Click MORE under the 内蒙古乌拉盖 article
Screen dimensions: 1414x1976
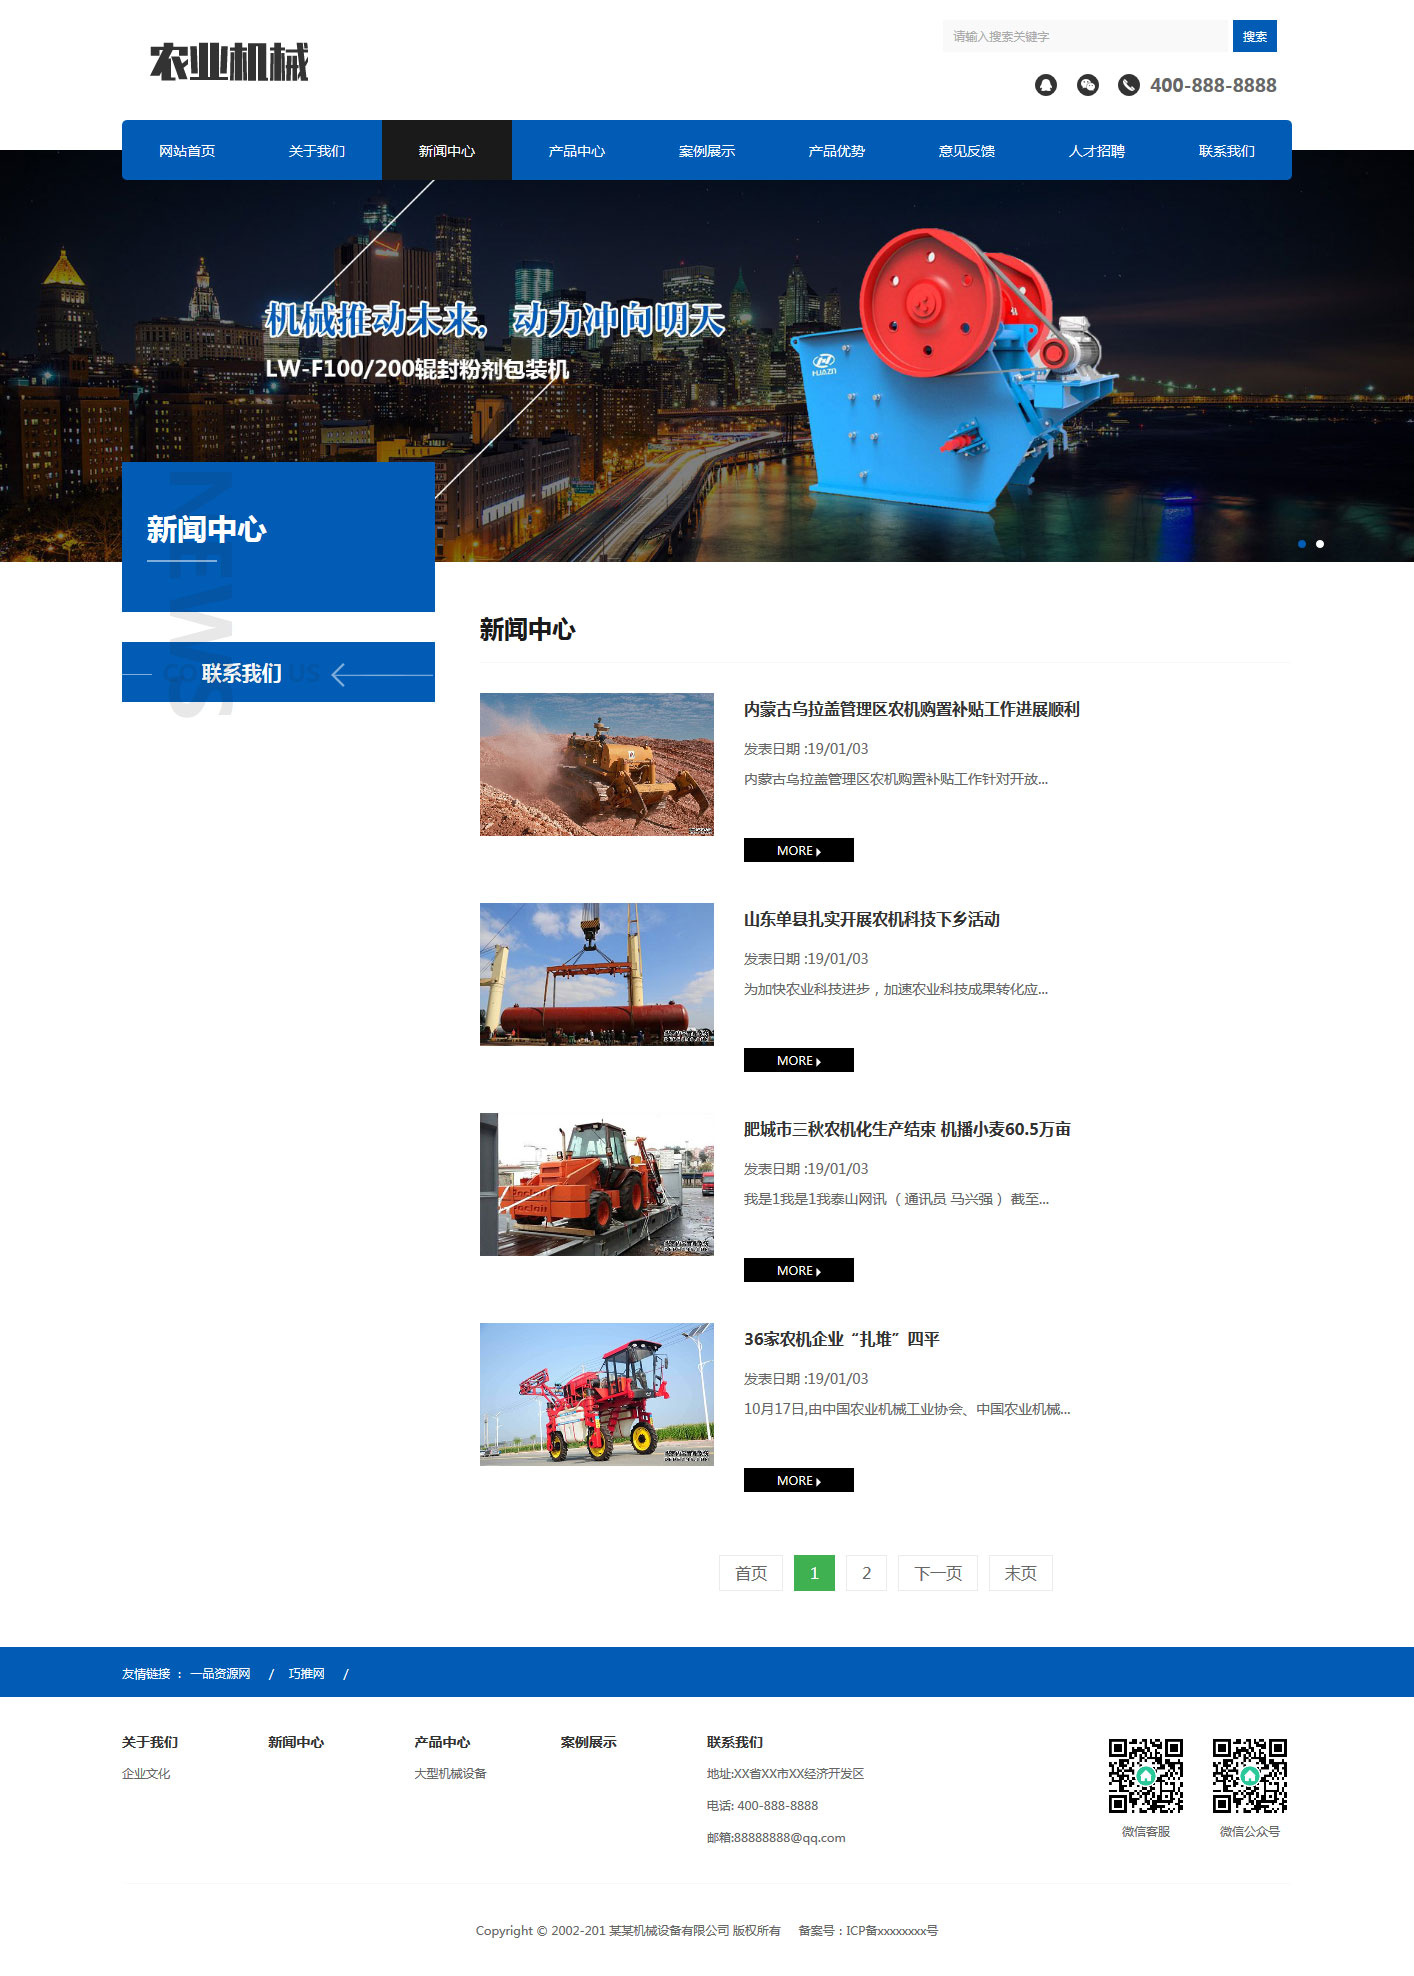(x=798, y=850)
